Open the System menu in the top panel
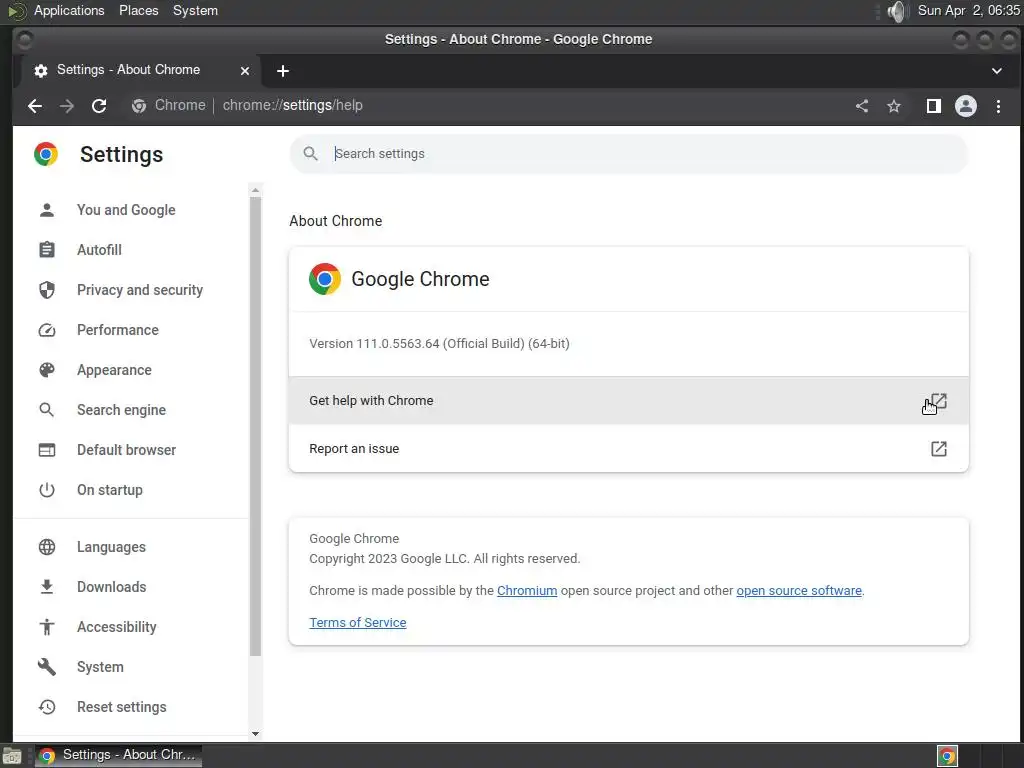This screenshot has width=1024, height=768. tap(195, 10)
